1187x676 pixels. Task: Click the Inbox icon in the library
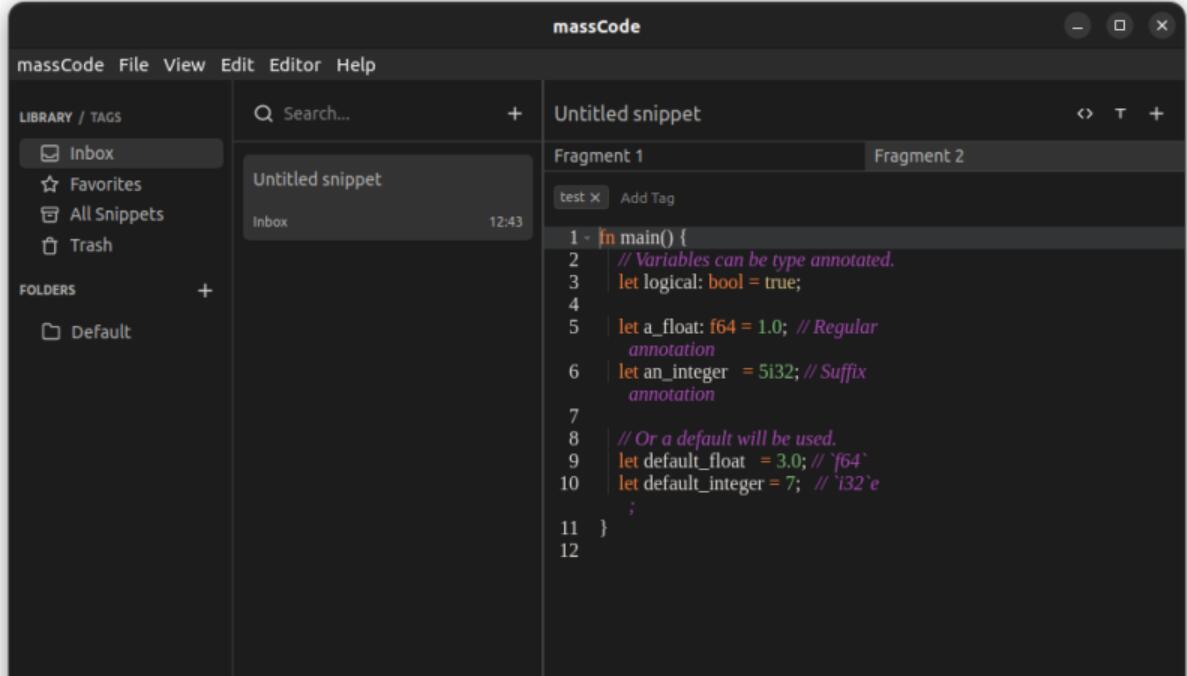49,154
